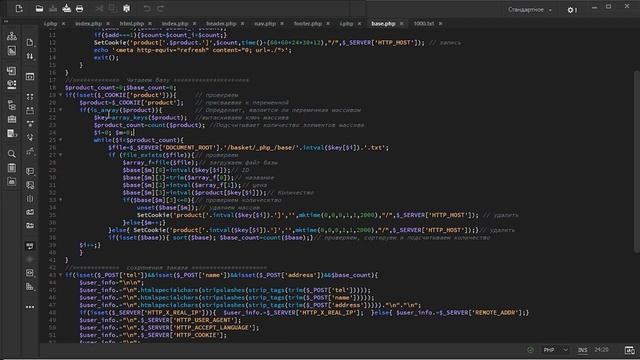Click the up-down sort arrows icon
This screenshot has height=360, width=640.
click(30, 56)
